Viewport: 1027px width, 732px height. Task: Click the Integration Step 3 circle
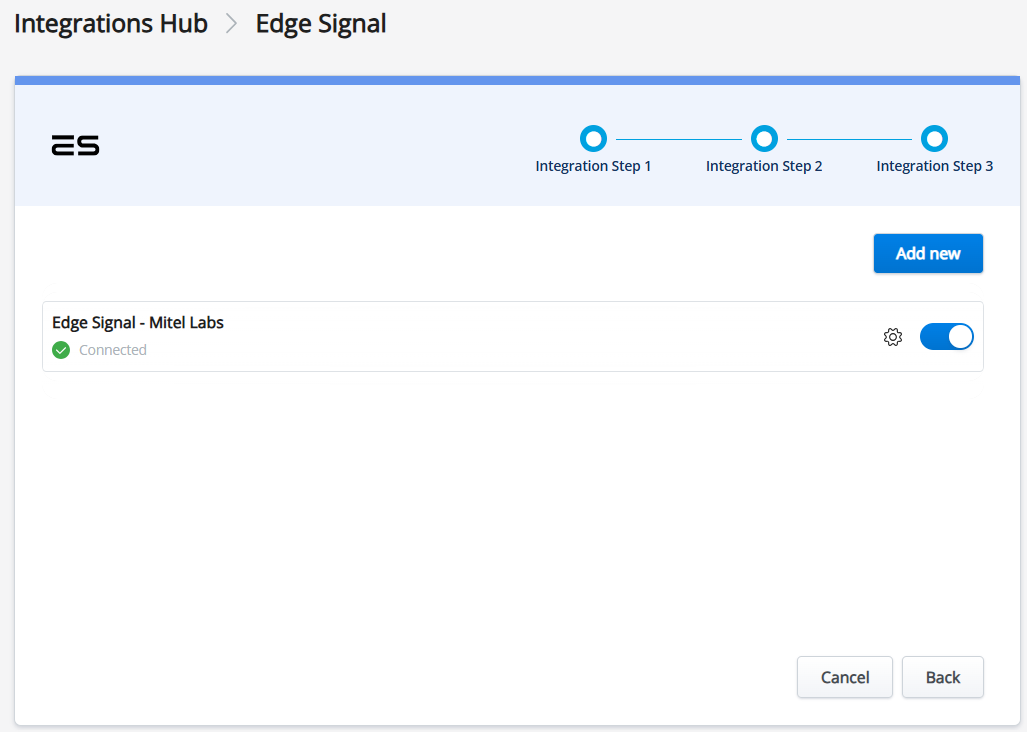[934, 138]
